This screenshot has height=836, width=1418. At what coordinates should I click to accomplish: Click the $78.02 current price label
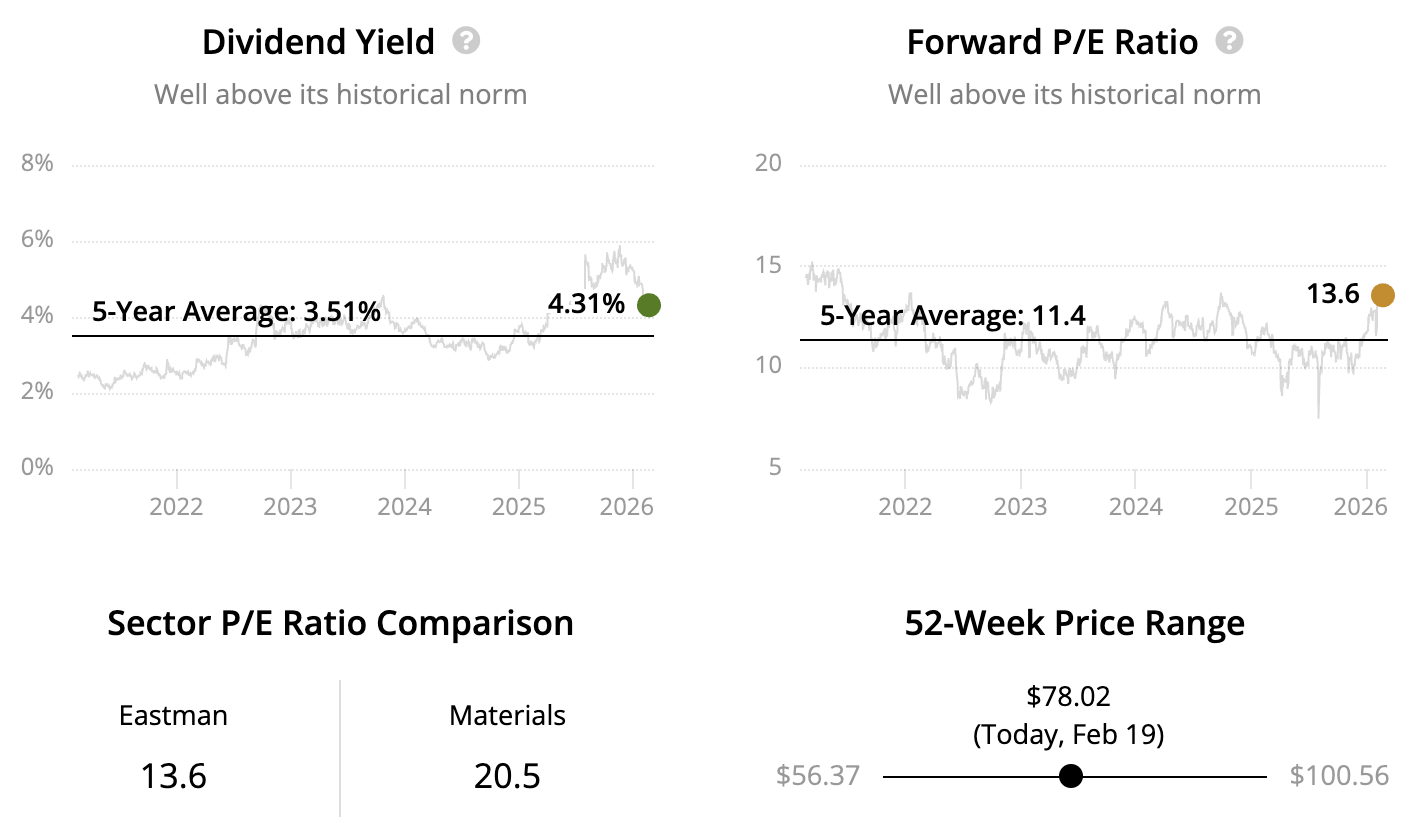1069,696
